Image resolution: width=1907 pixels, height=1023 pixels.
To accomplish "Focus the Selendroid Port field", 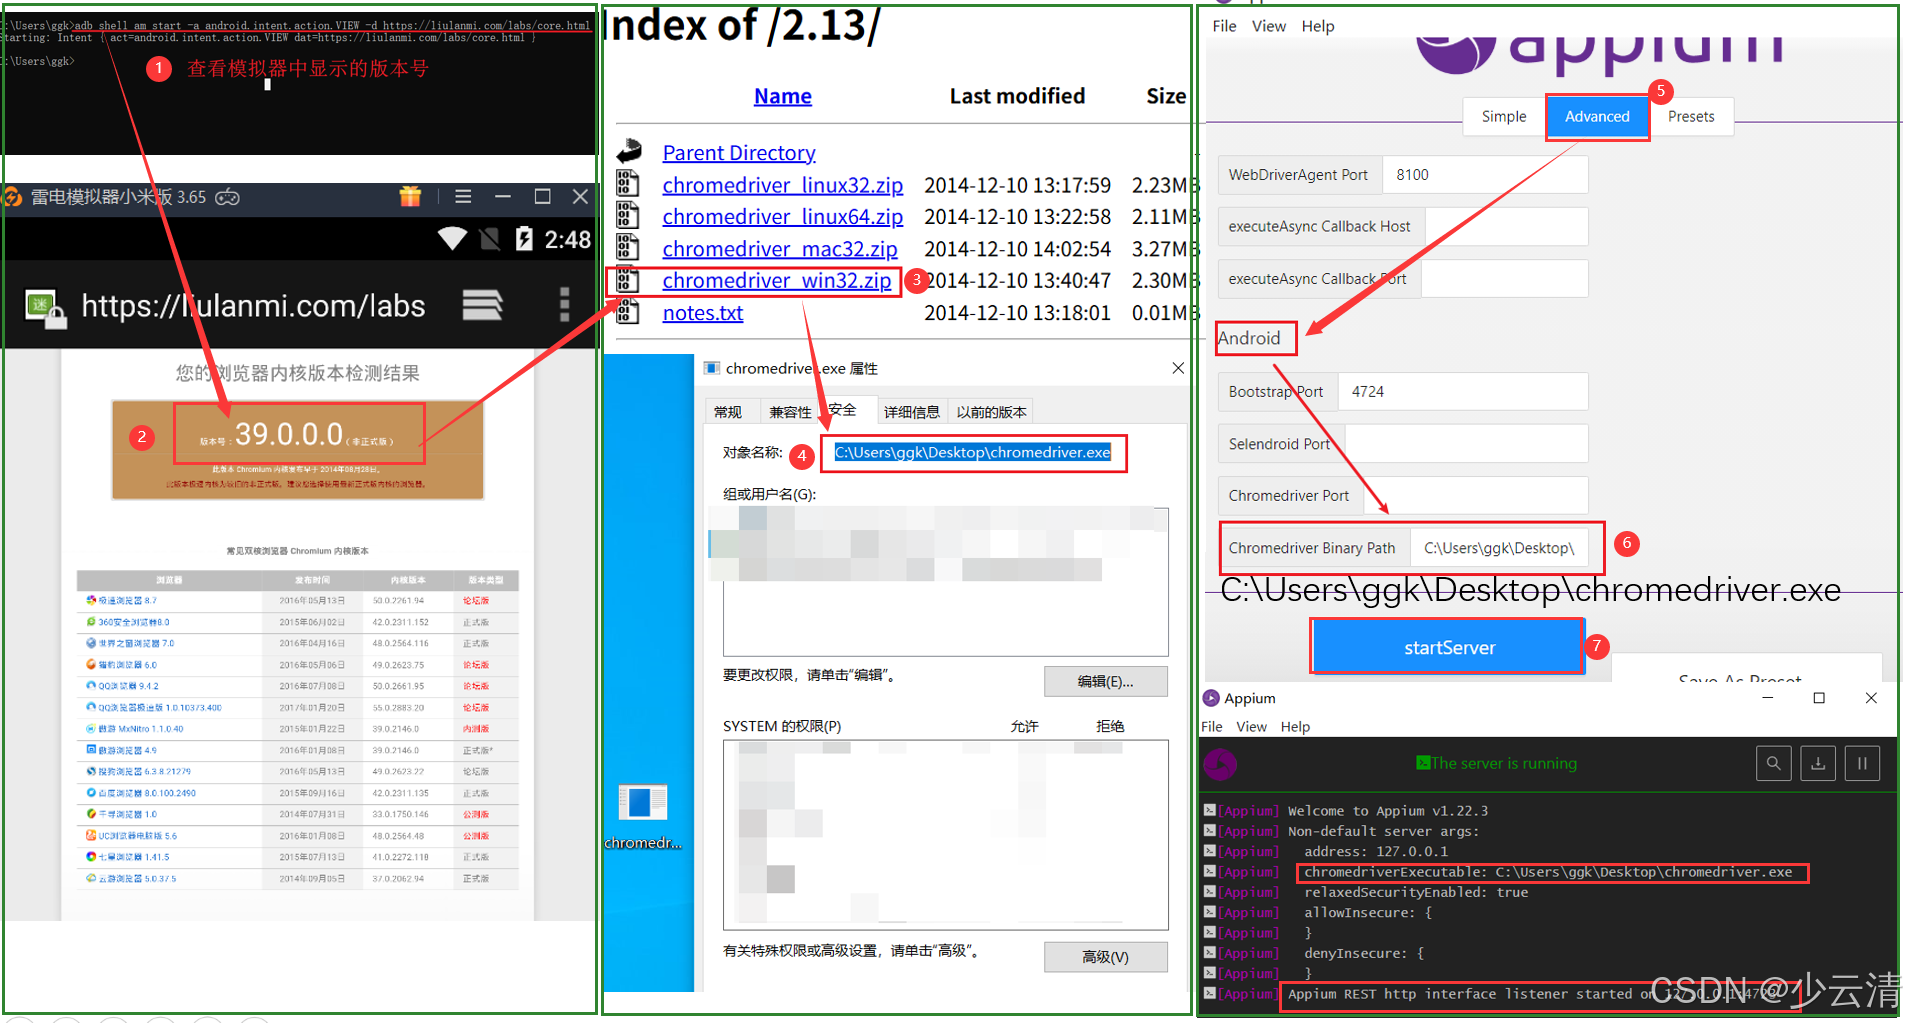I will [x=1466, y=444].
